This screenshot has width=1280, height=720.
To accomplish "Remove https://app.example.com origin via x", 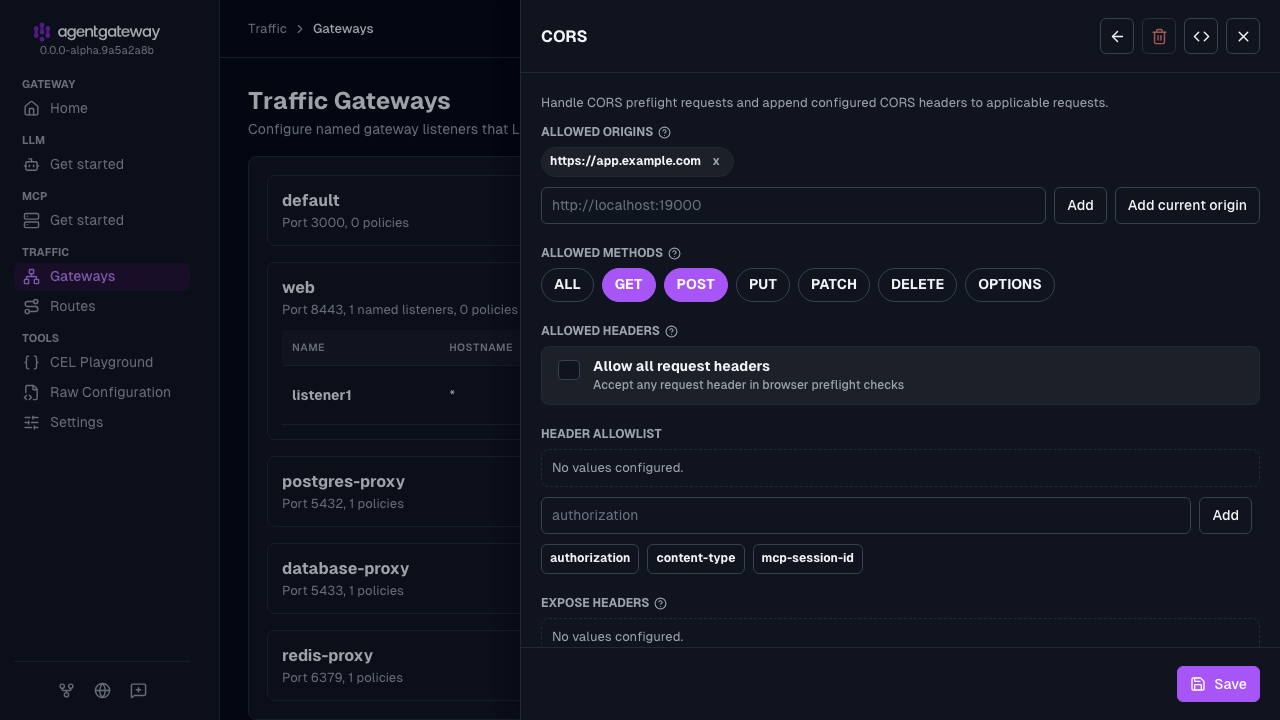I will coord(716,161).
